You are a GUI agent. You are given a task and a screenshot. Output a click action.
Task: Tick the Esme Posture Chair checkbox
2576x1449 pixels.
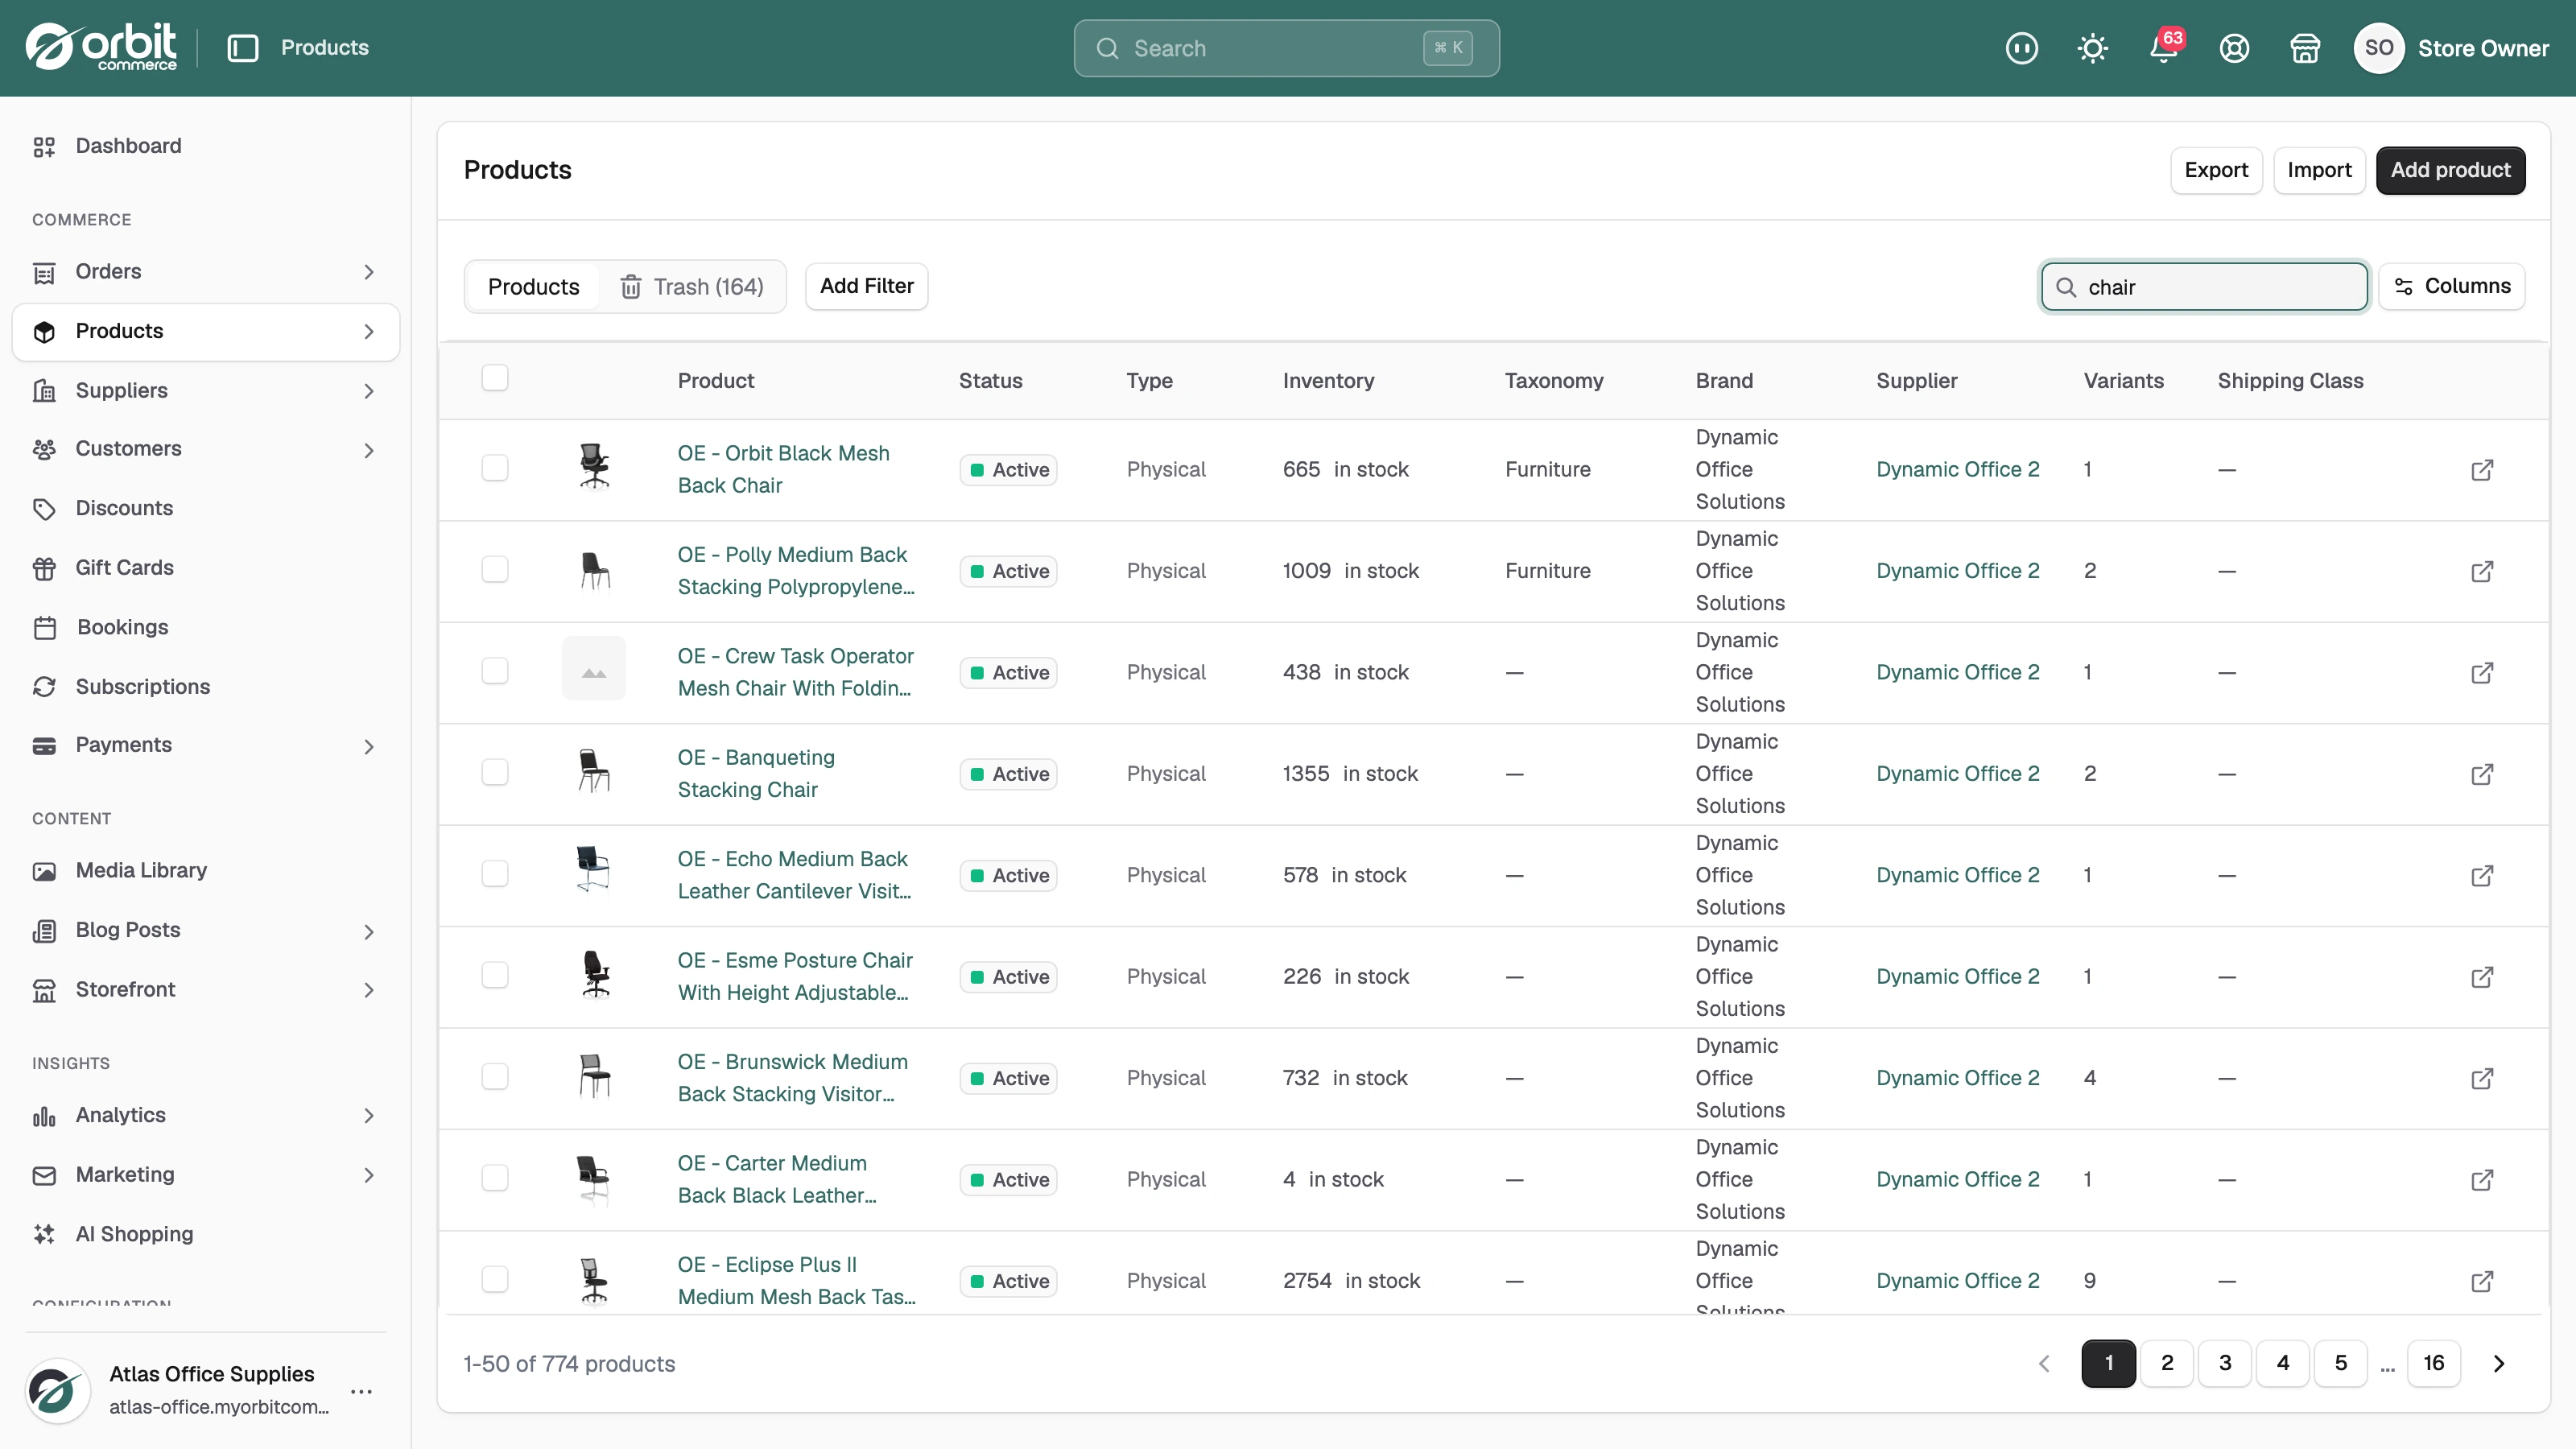[495, 975]
